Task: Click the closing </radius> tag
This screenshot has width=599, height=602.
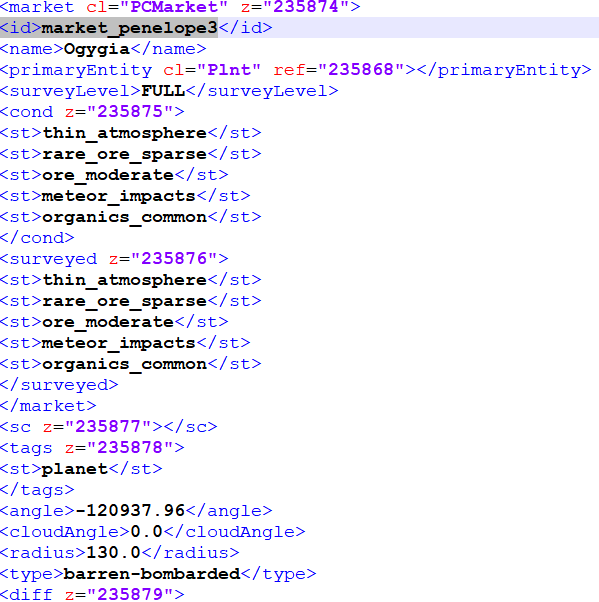Action: pyautogui.click(x=190, y=553)
